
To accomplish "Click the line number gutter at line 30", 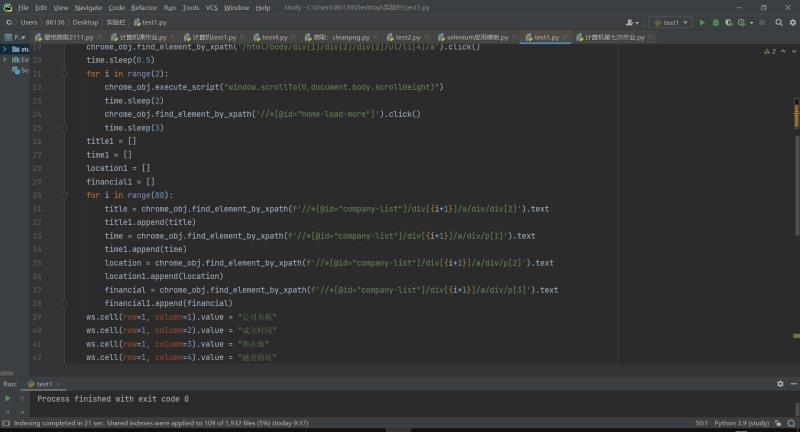I will 37,195.
